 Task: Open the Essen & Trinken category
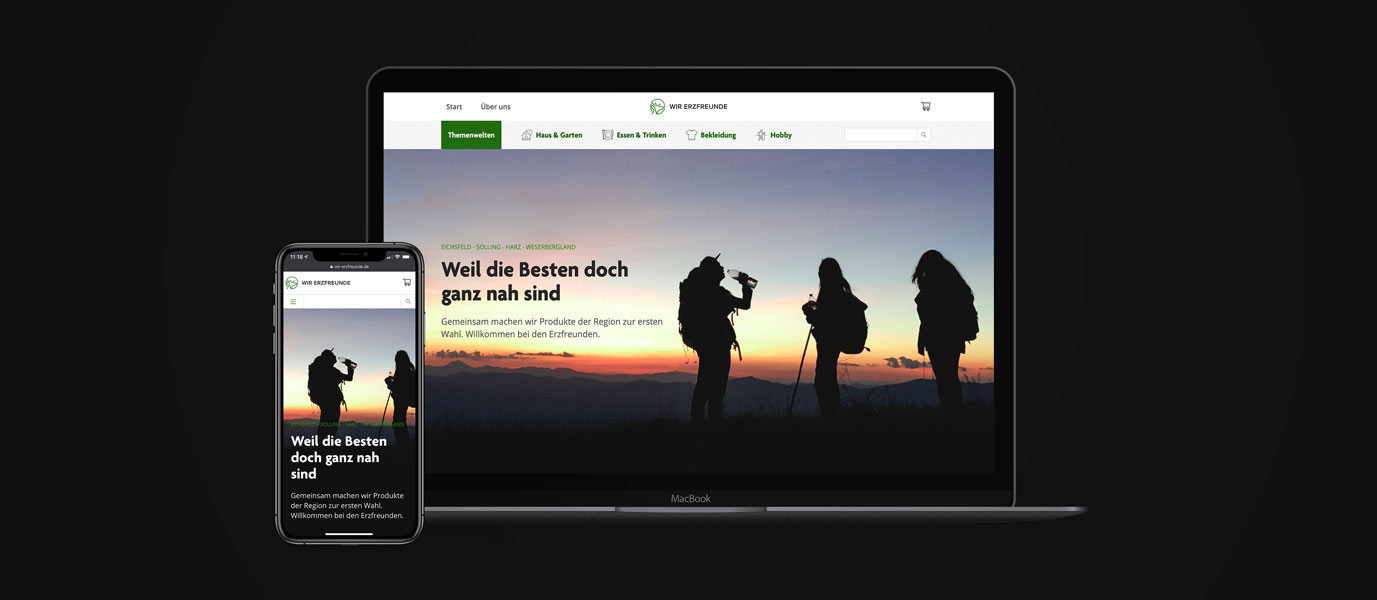(641, 135)
